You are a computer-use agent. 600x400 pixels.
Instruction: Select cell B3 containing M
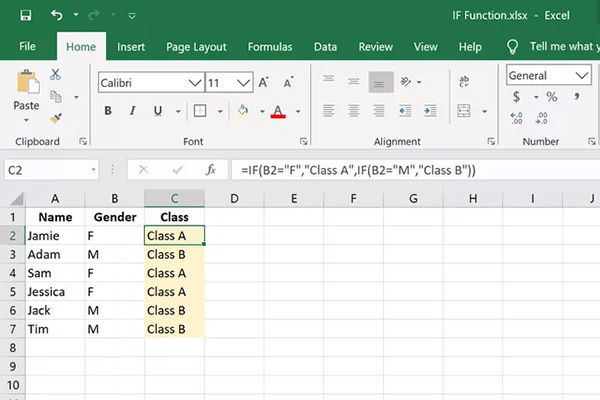(x=115, y=254)
